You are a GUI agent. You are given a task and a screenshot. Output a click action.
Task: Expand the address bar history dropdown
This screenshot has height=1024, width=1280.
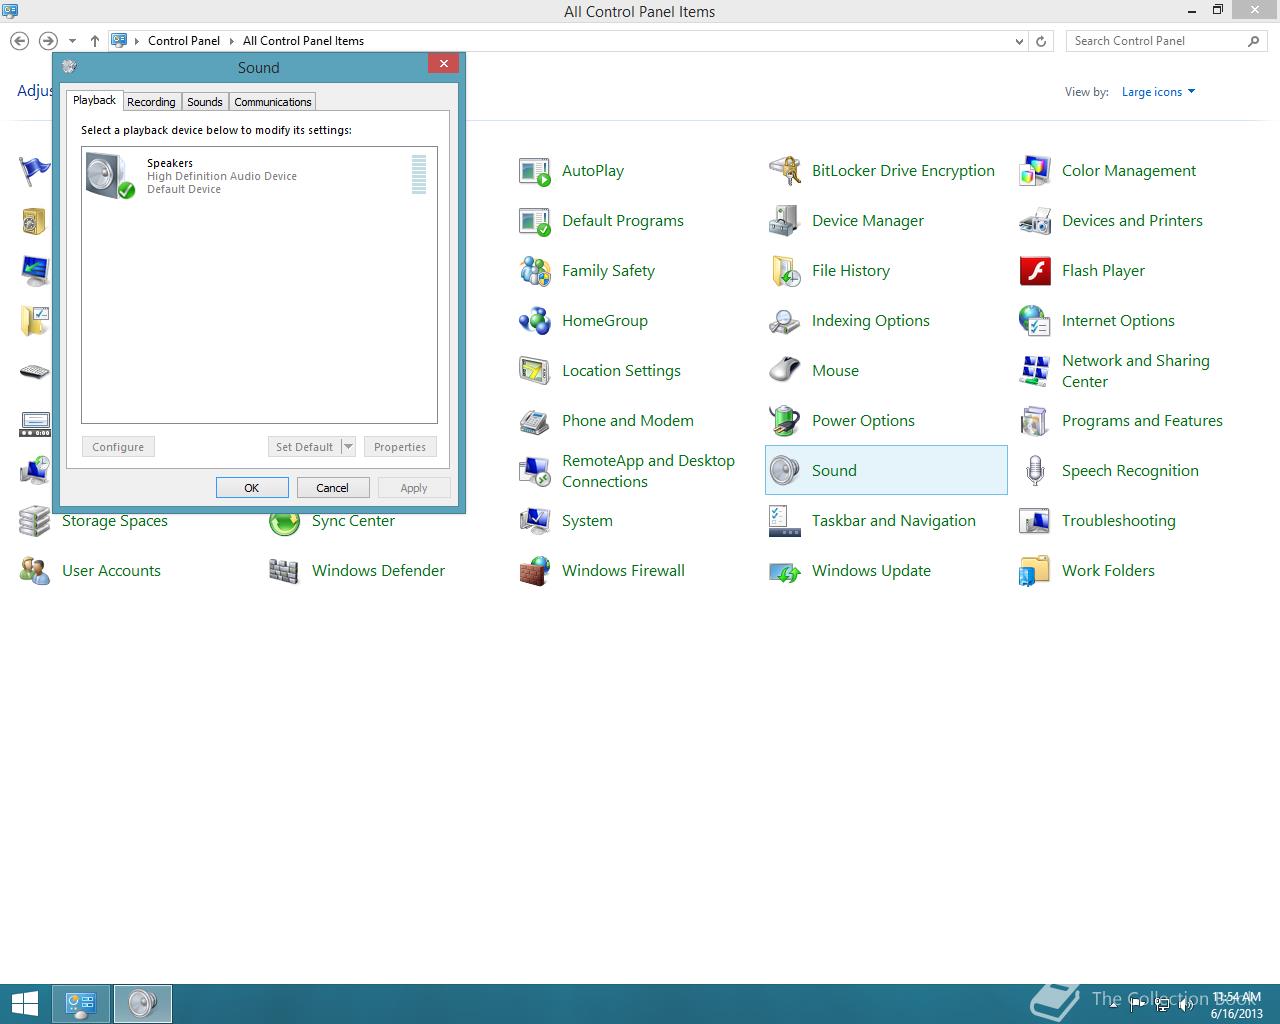tap(1019, 41)
